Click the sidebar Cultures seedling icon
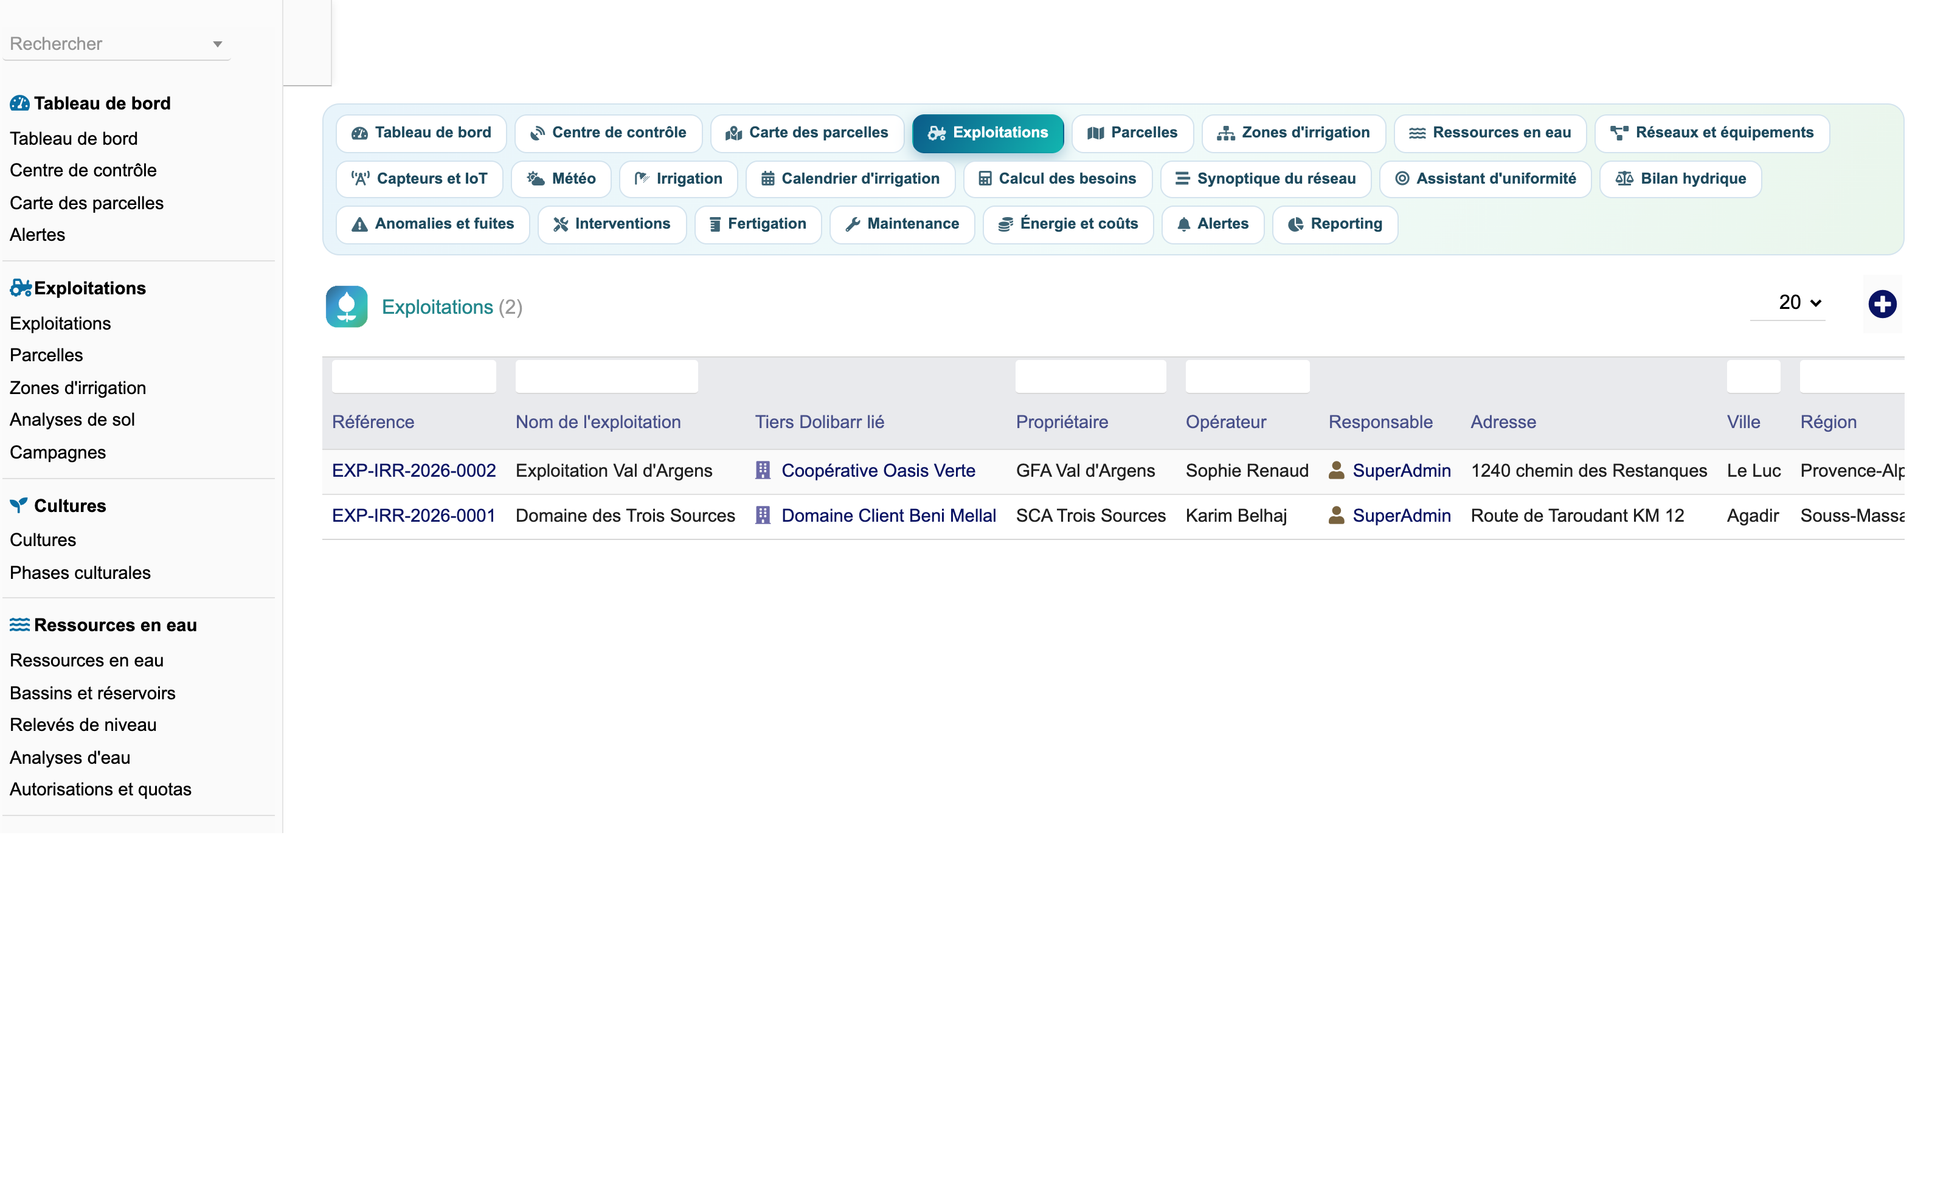Viewport: 1946px width, 1204px height. 18,506
